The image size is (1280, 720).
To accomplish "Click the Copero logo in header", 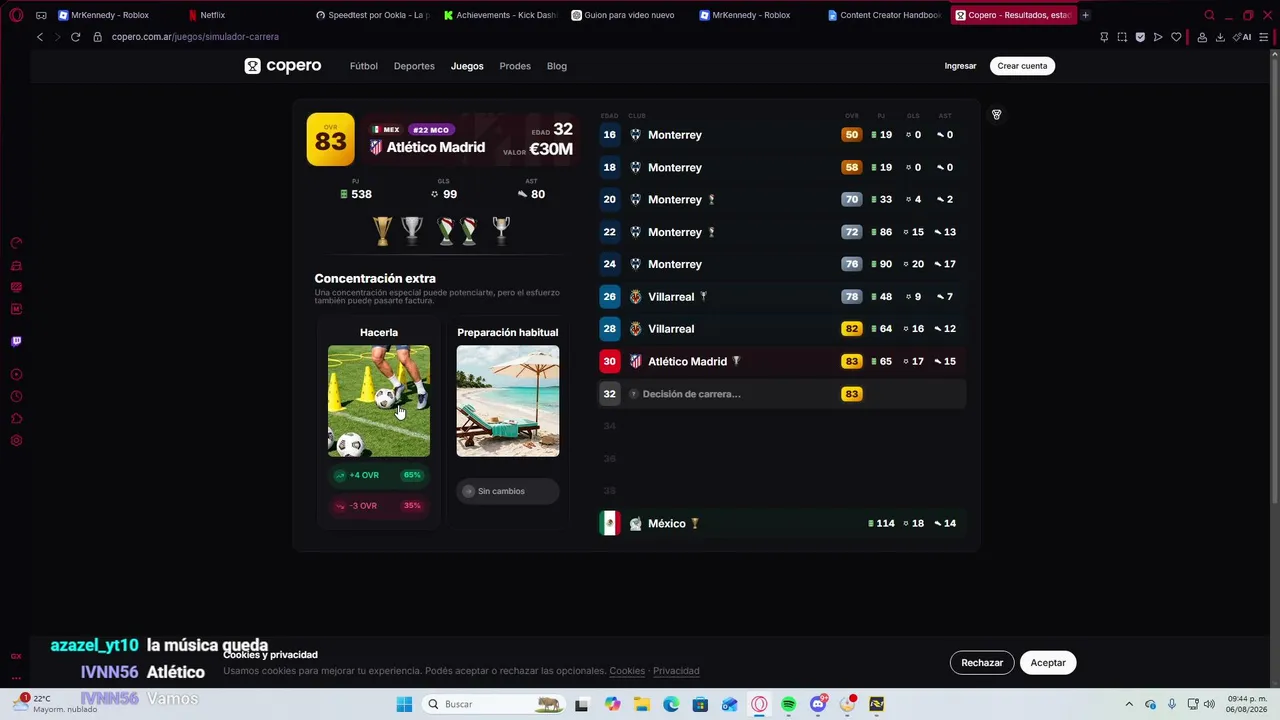I will coord(283,66).
